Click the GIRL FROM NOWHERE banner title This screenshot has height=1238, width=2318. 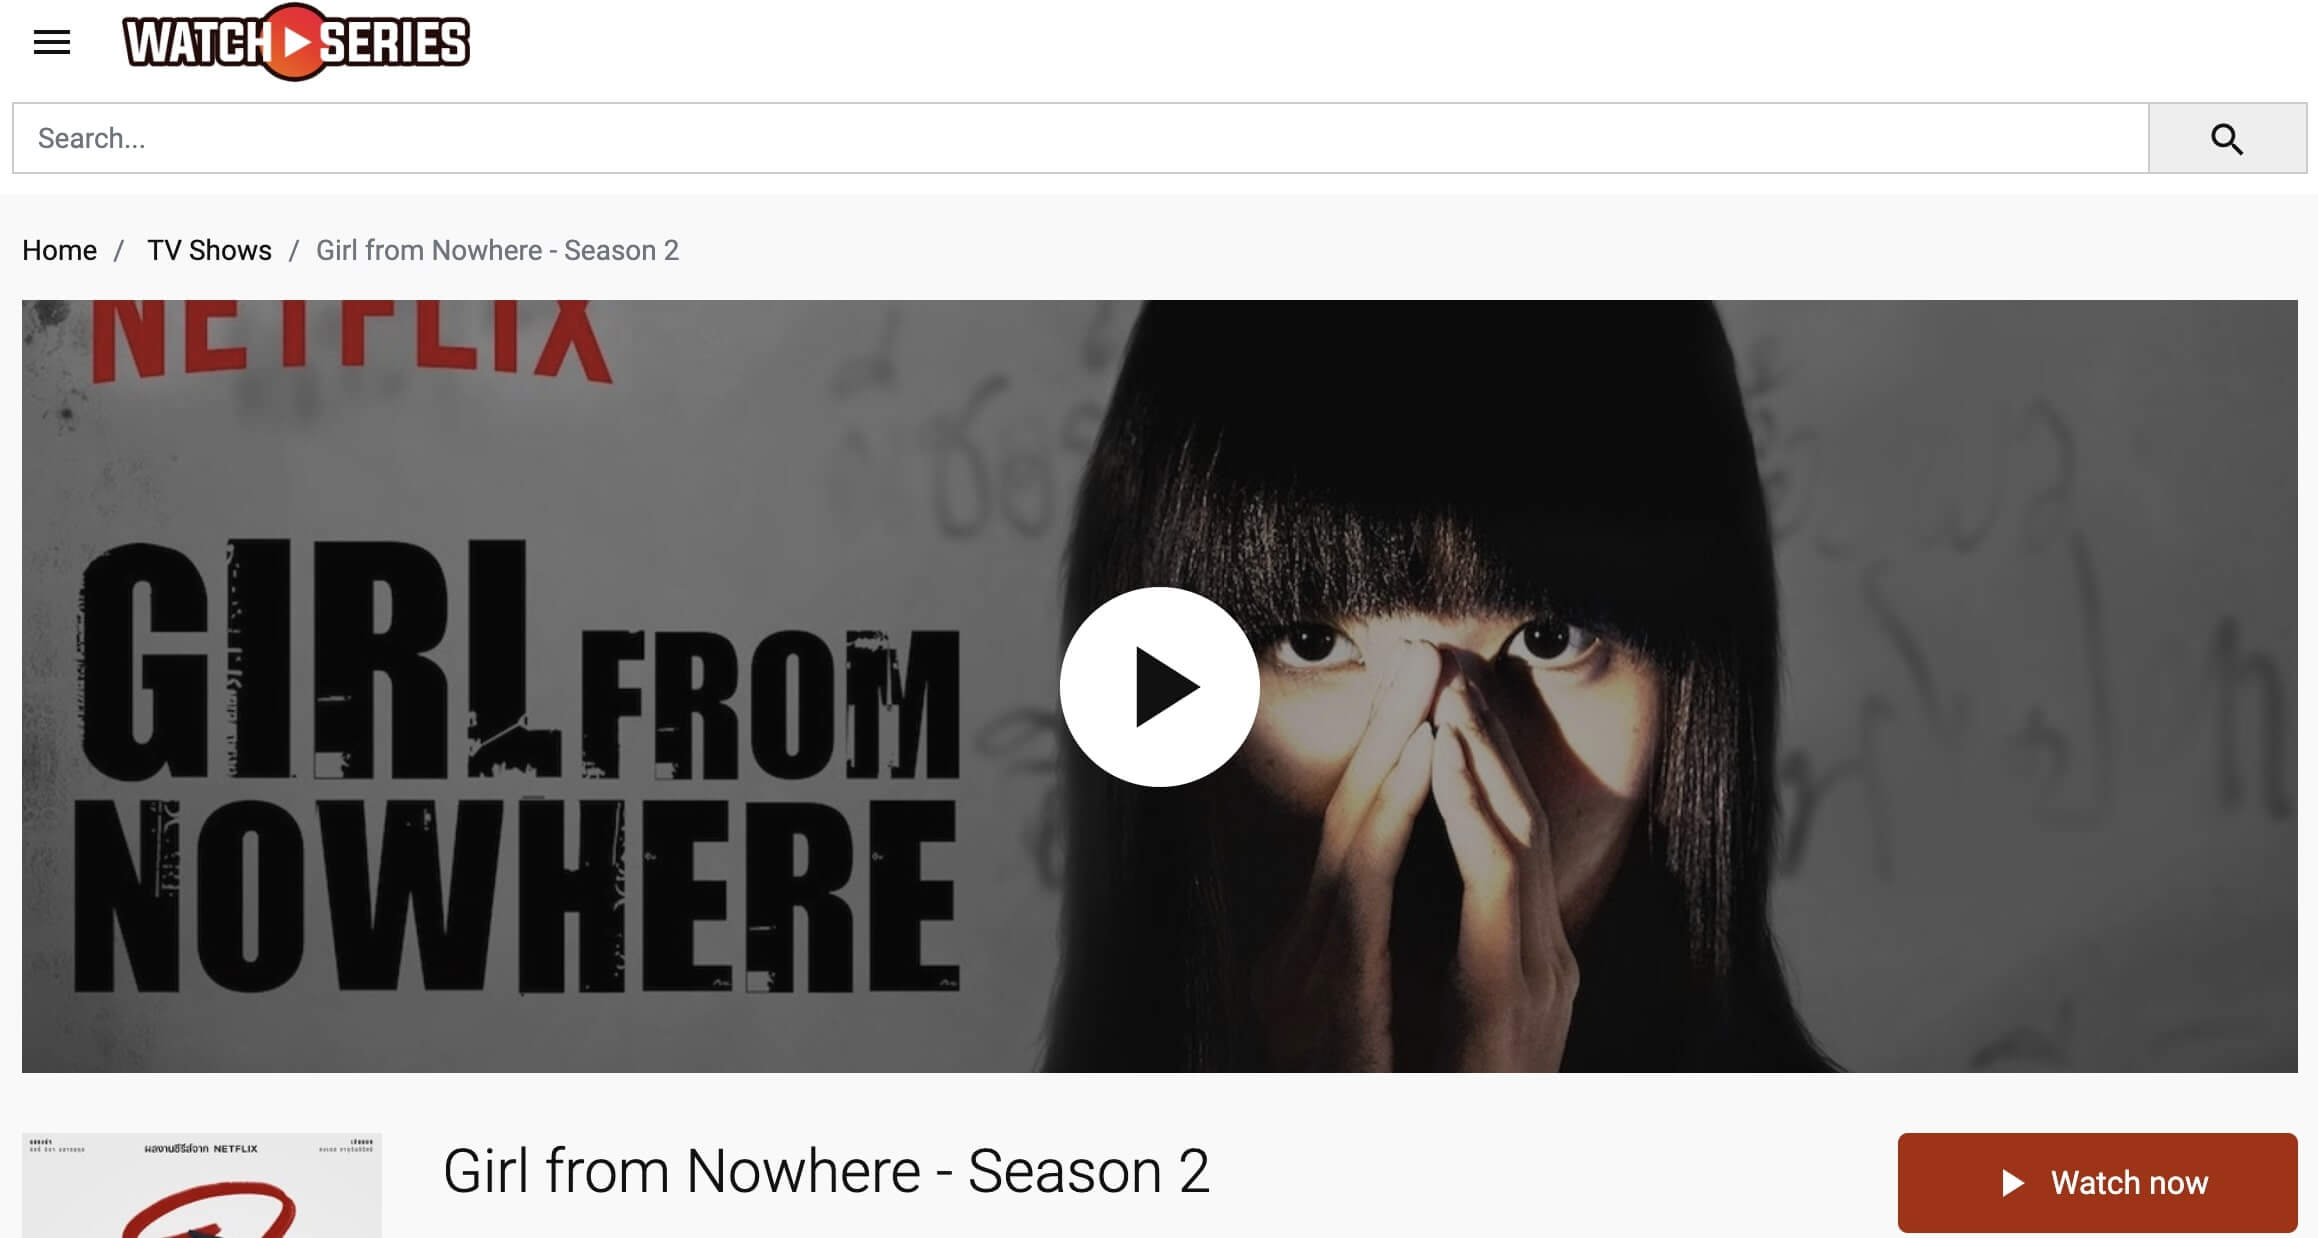pyautogui.click(x=516, y=766)
